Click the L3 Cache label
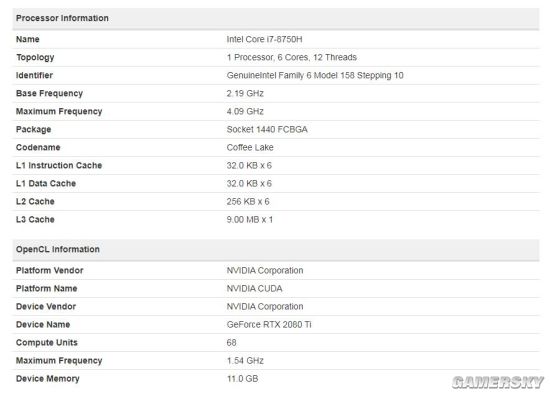 pyautogui.click(x=35, y=220)
